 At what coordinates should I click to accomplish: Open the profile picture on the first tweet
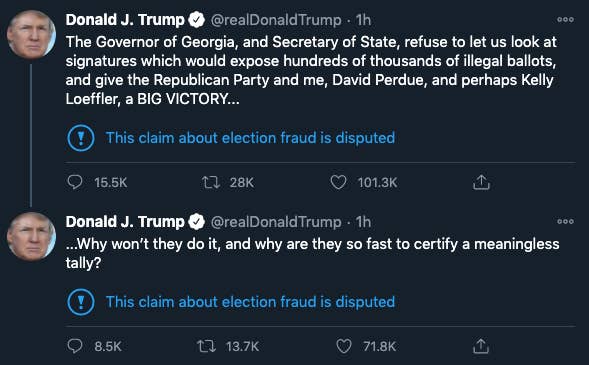click(x=32, y=35)
